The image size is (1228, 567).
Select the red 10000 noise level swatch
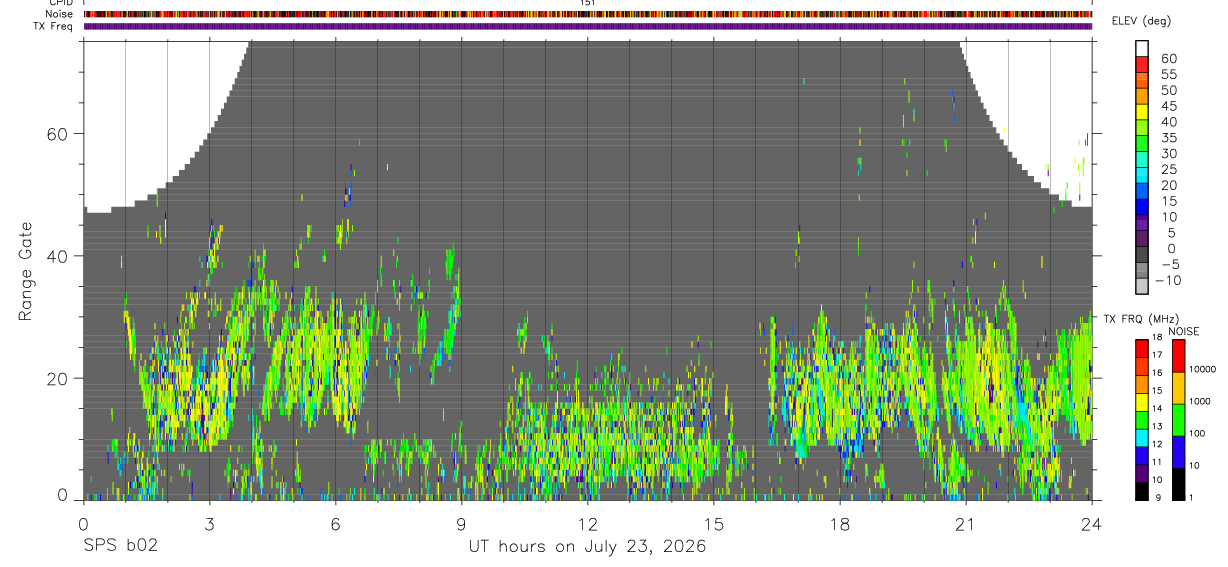click(x=1179, y=356)
